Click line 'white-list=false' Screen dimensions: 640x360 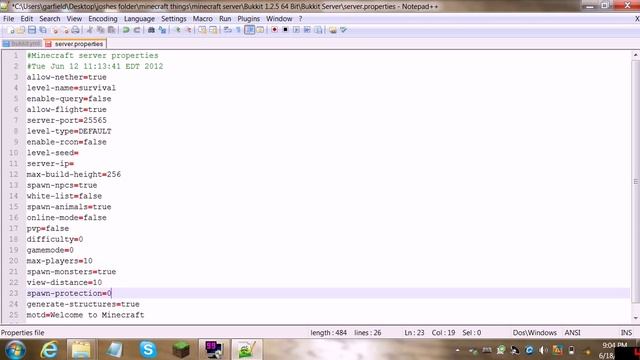[x=64, y=196]
